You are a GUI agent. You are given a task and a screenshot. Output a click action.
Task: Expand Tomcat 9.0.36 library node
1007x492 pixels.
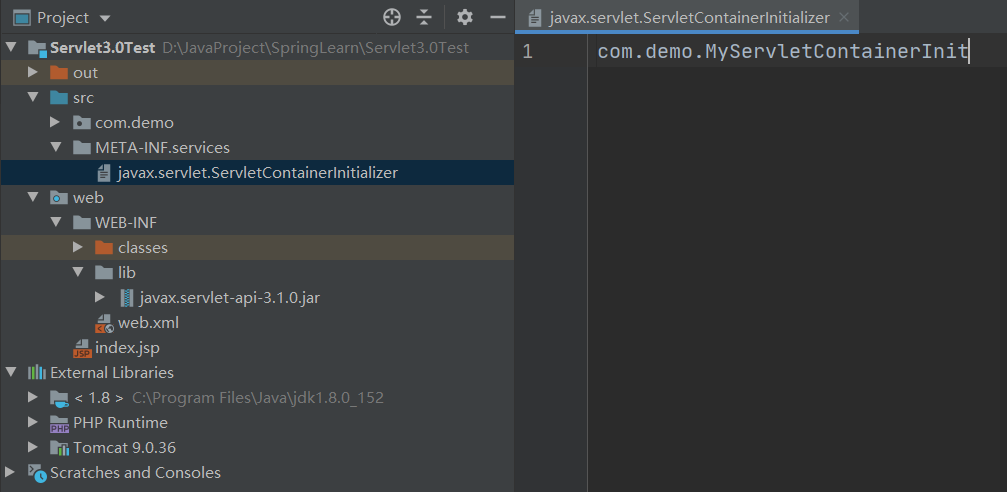[33, 448]
